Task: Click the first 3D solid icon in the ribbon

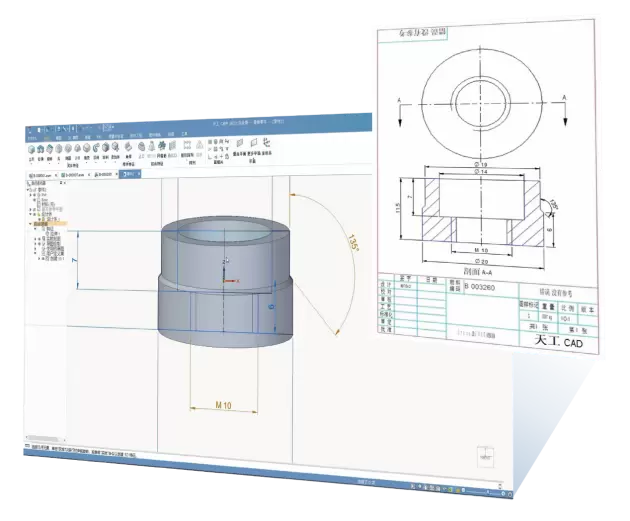Action: pos(31,149)
